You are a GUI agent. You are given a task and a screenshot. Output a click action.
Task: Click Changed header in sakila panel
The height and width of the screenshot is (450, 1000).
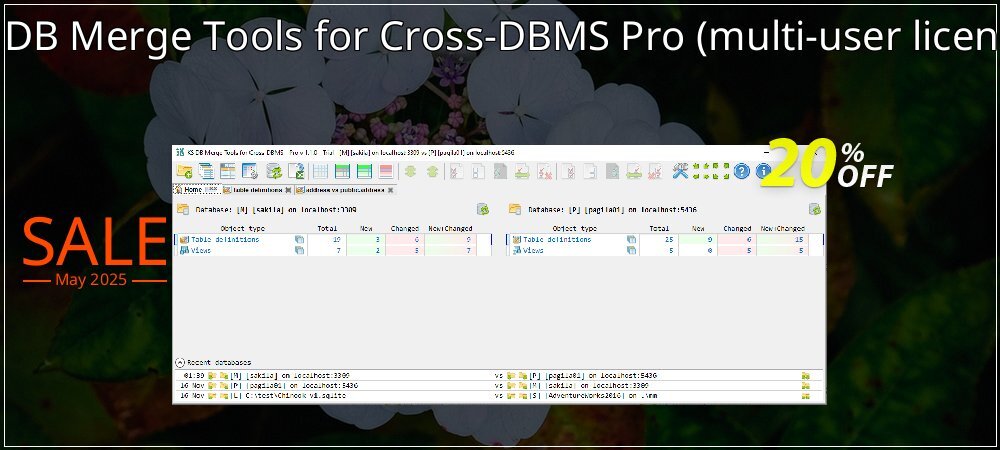405,228
